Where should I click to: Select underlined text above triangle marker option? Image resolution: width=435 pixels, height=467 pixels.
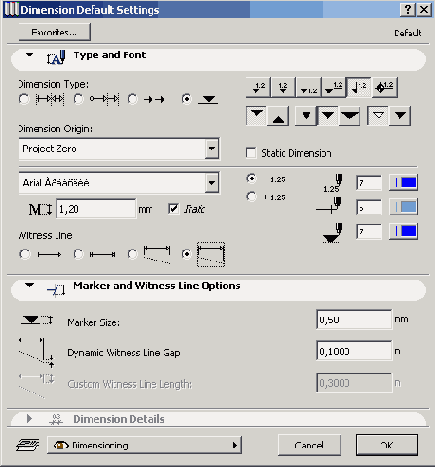pyautogui.click(x=334, y=87)
